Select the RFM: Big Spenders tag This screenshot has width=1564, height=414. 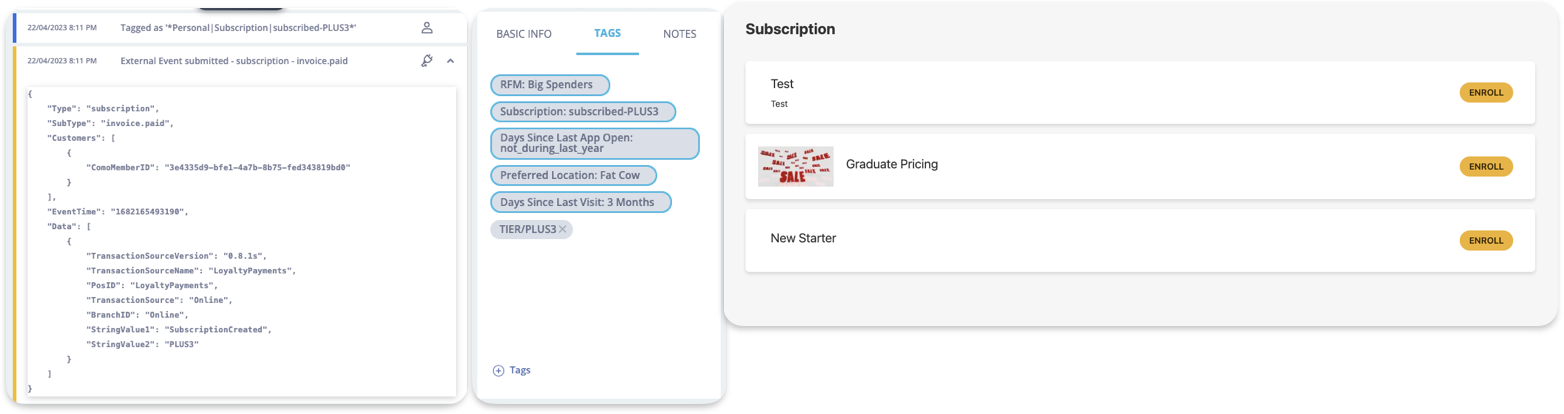tap(549, 85)
